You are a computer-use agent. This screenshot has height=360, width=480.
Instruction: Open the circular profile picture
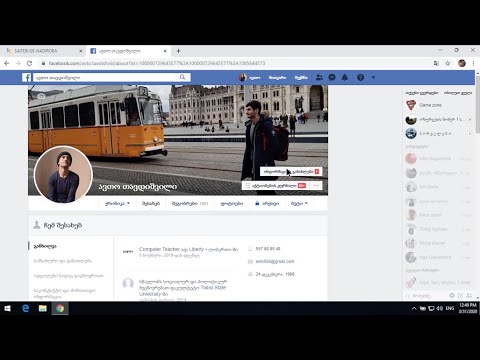(x=63, y=174)
